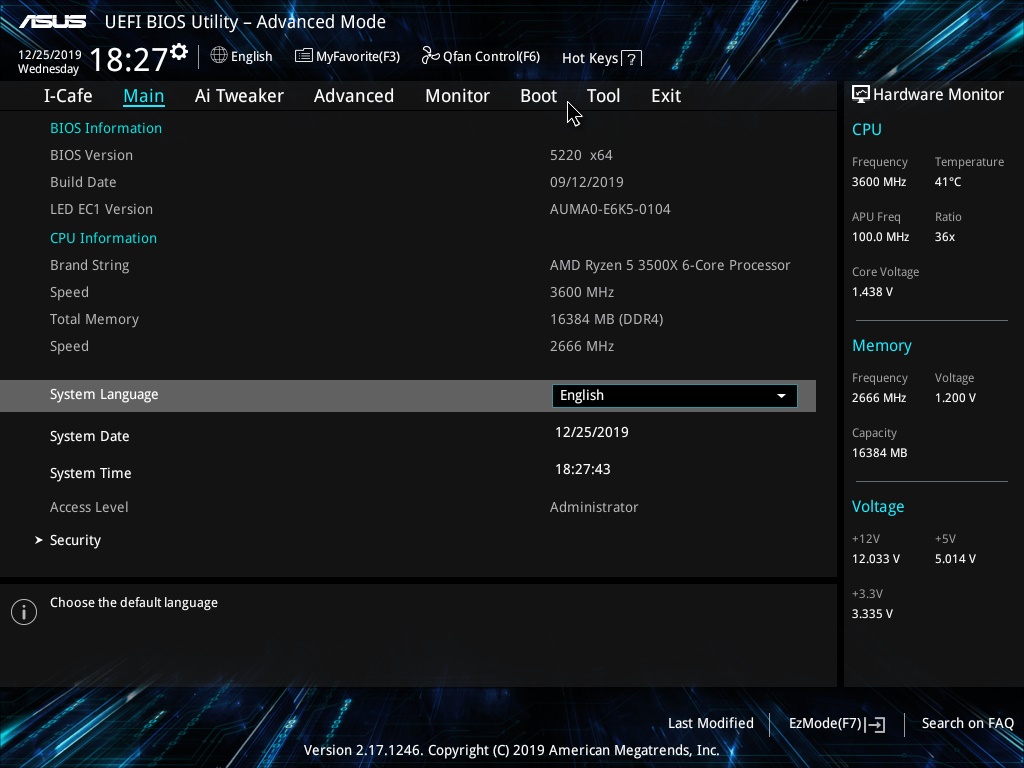
Task: Click the settings gear beside the clock
Action: click(179, 52)
